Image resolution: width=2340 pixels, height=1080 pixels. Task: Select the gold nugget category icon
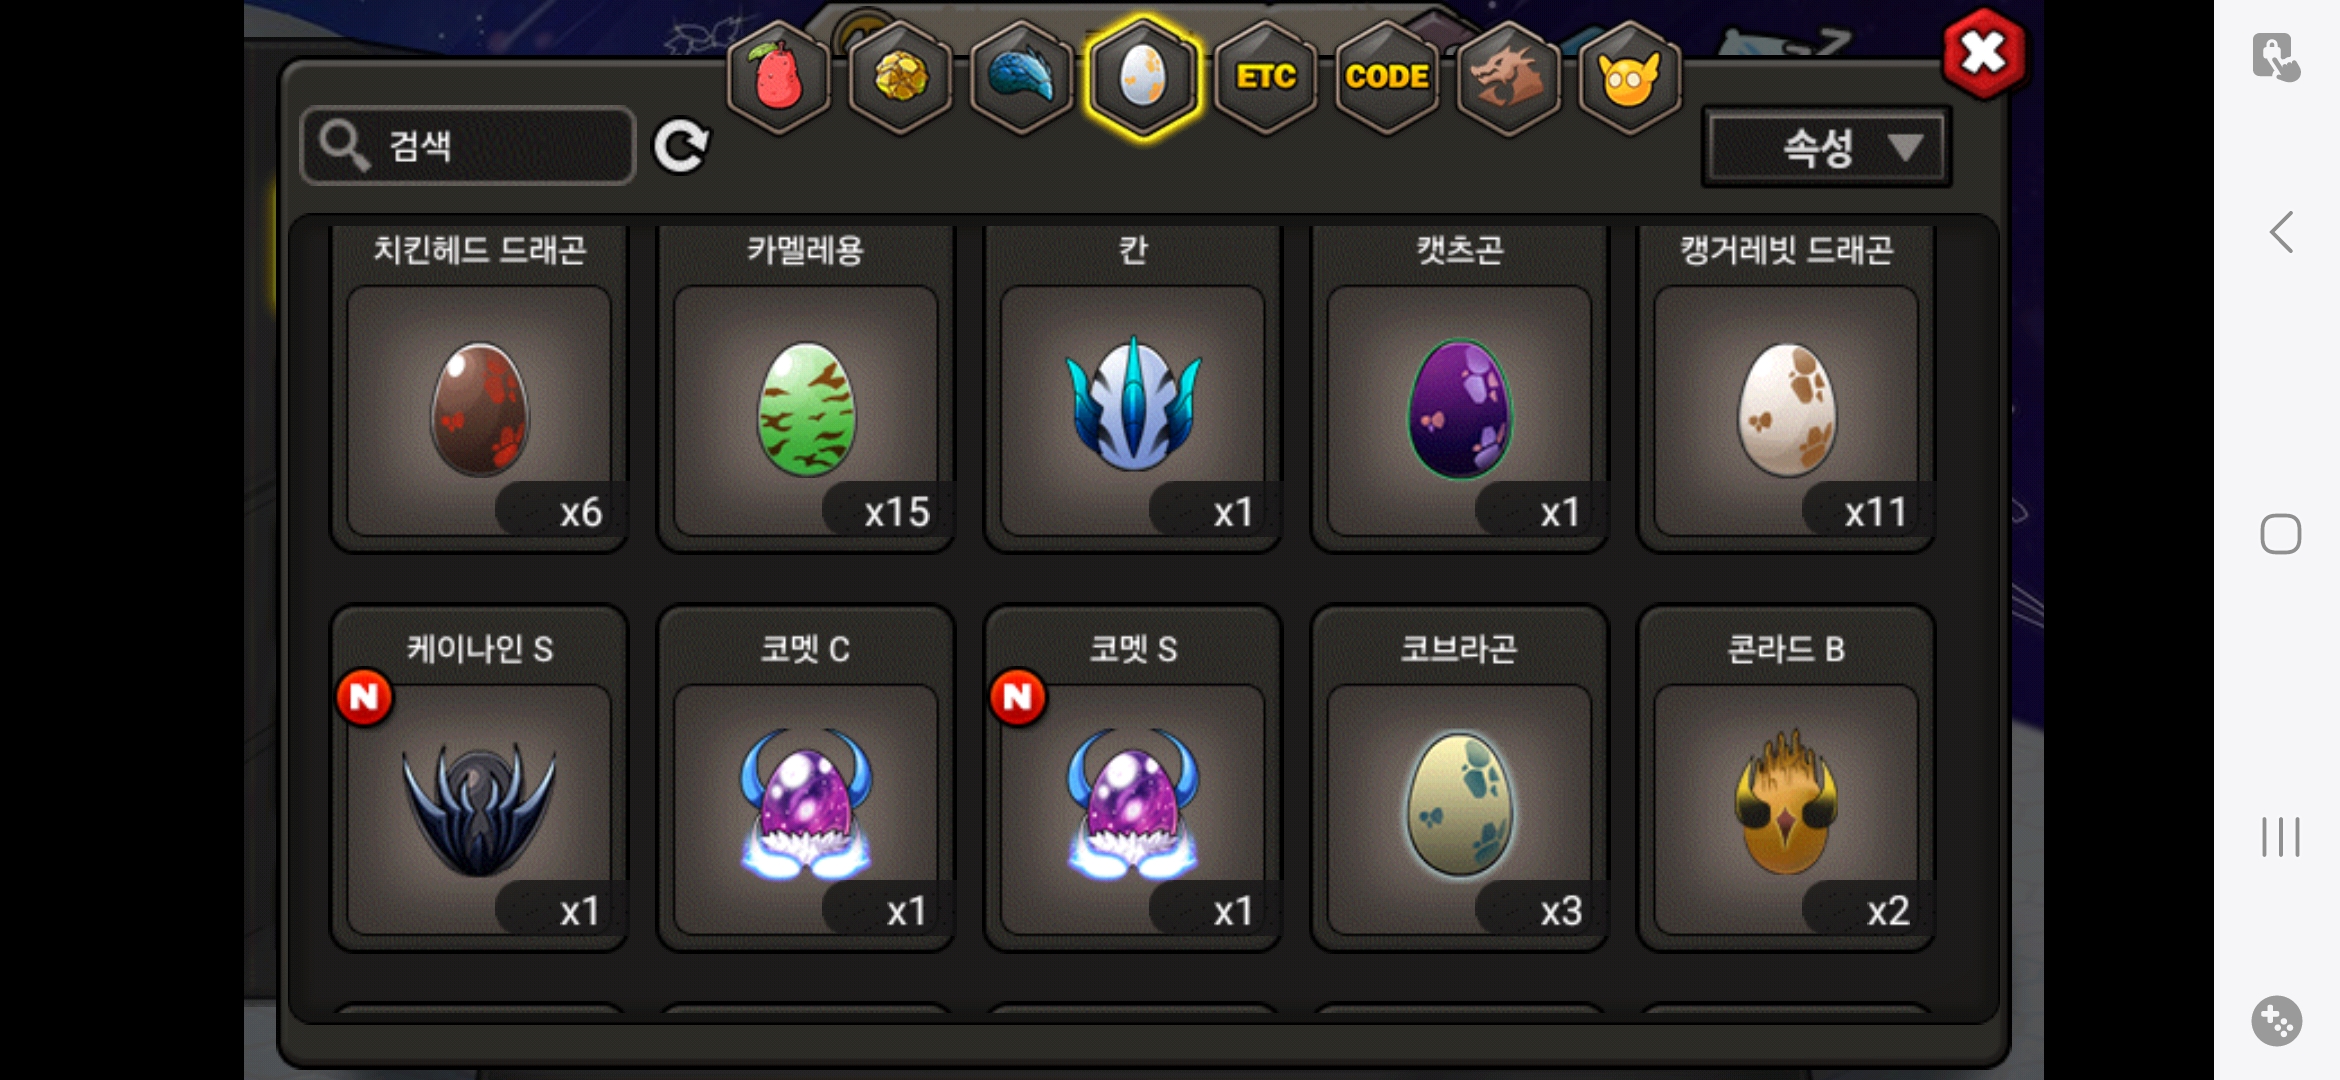[900, 77]
